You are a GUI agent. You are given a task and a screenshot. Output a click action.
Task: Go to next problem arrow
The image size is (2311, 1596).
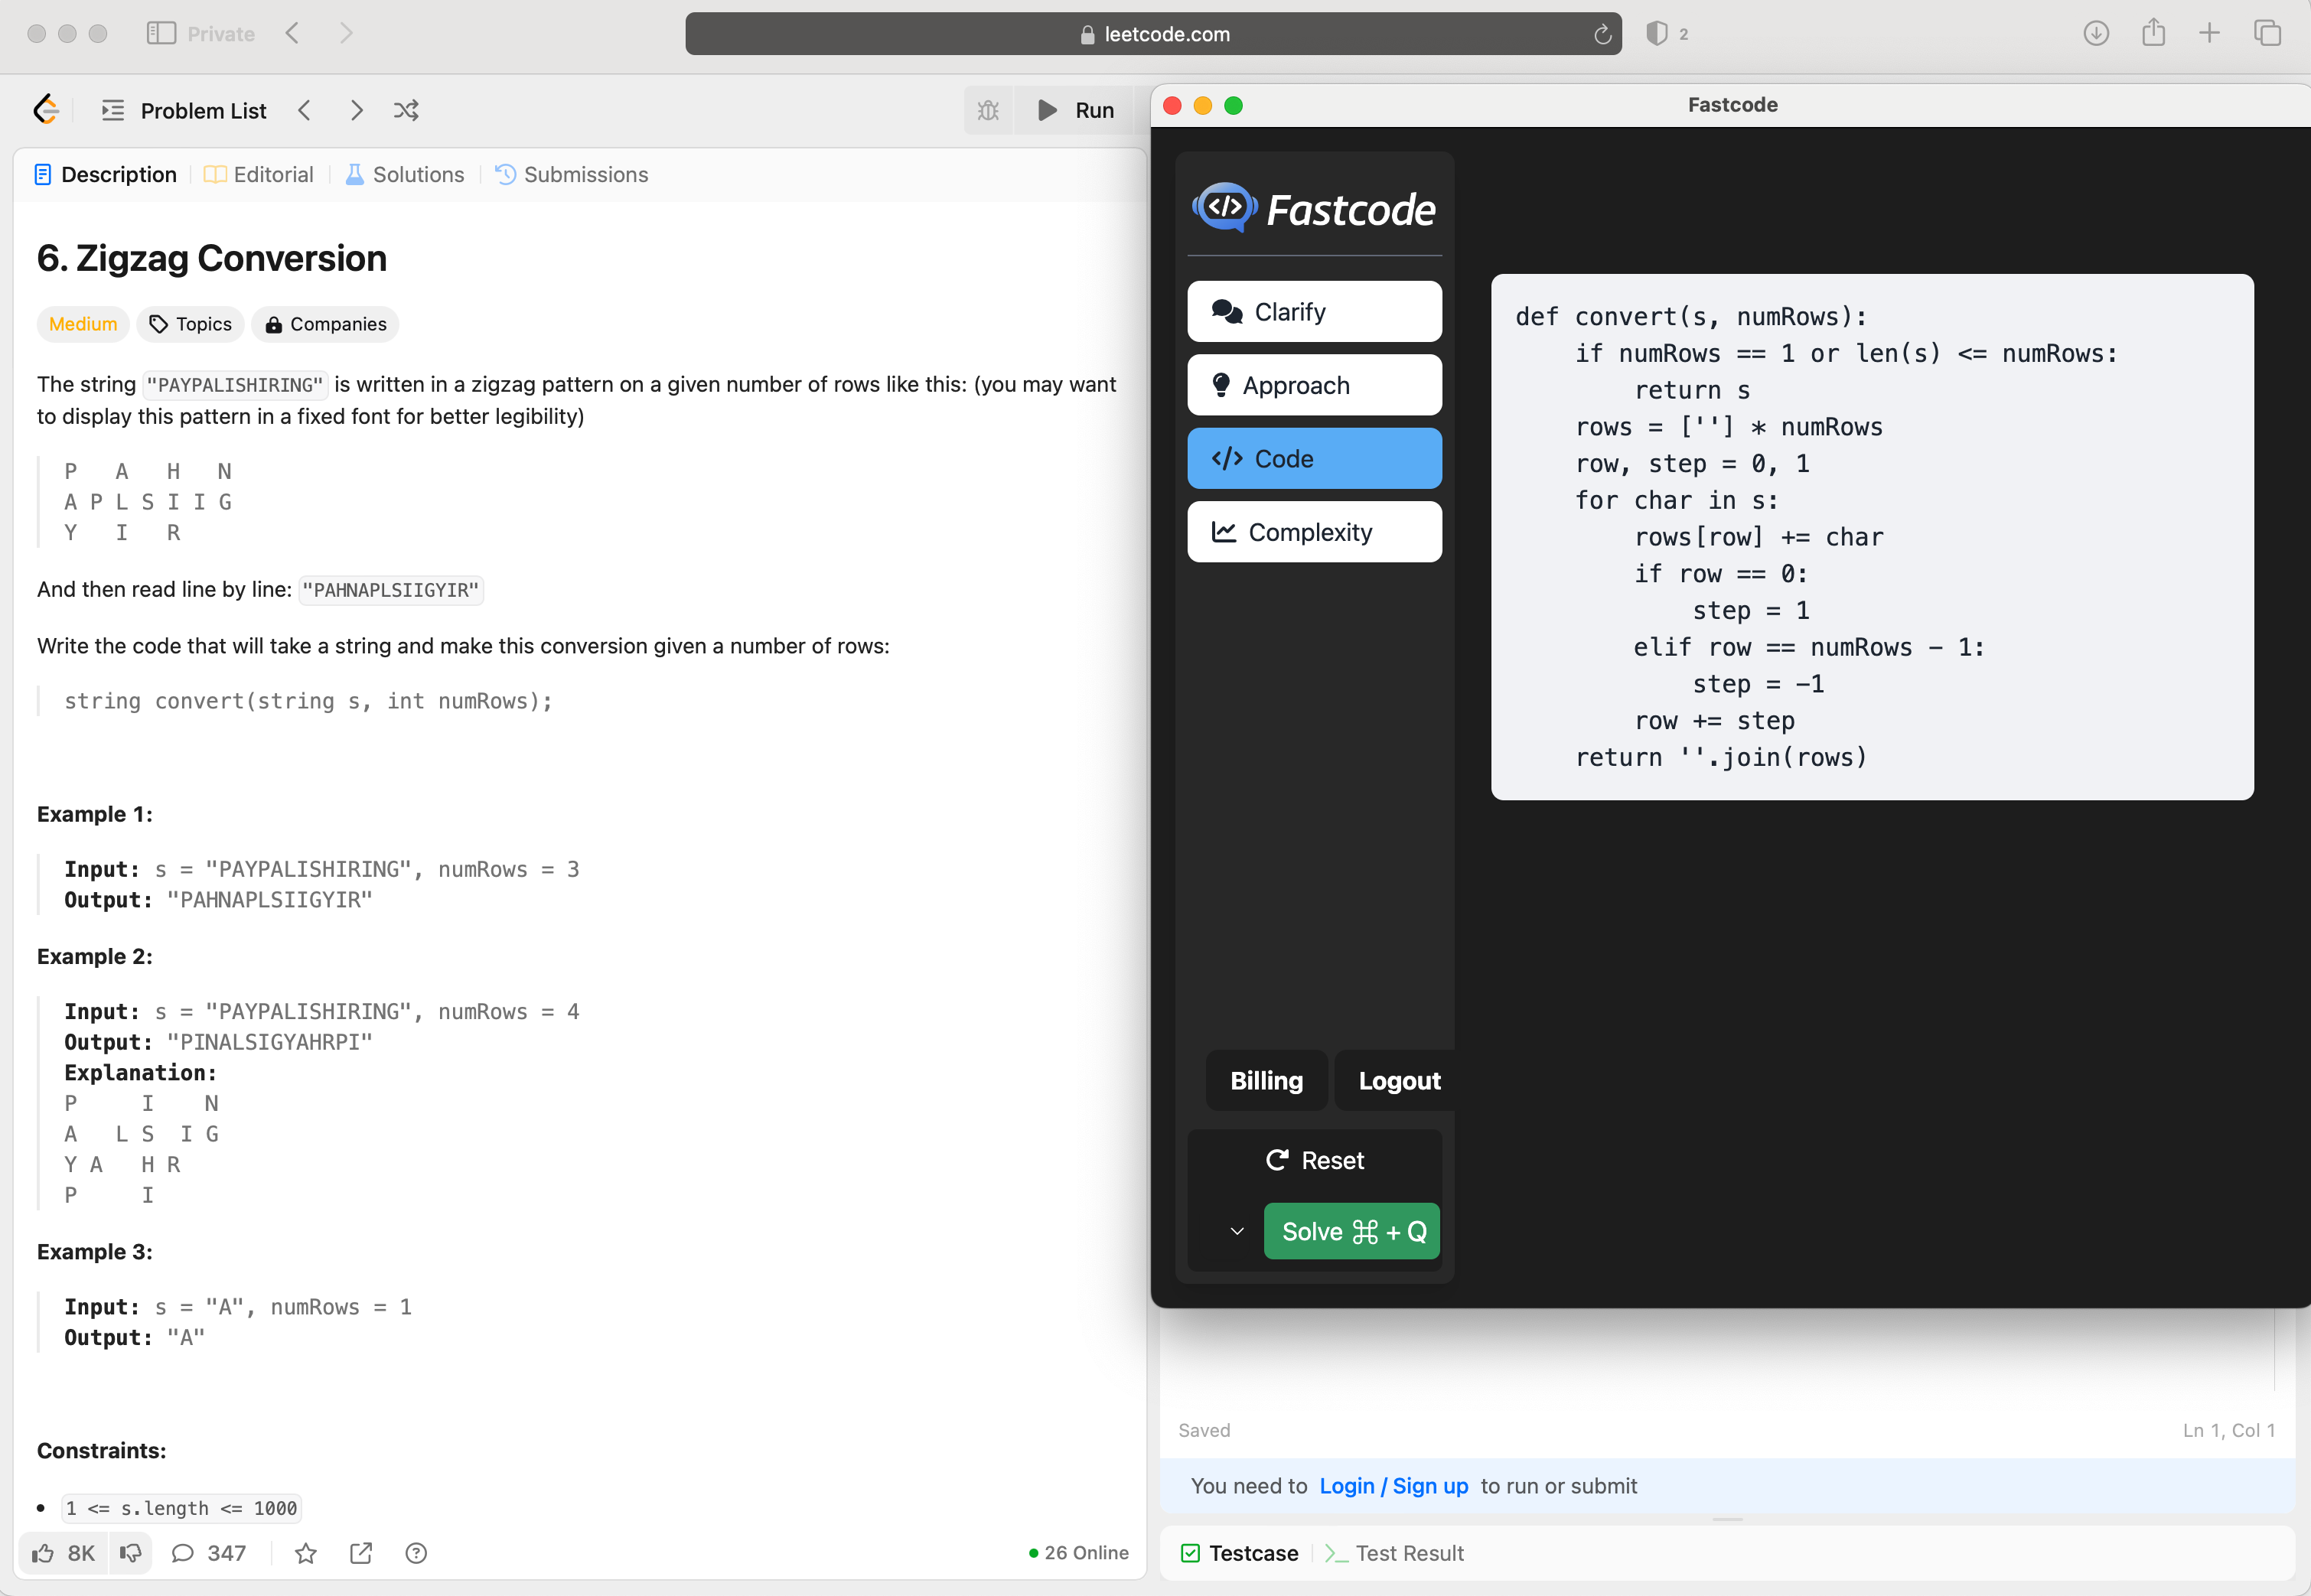click(x=356, y=110)
